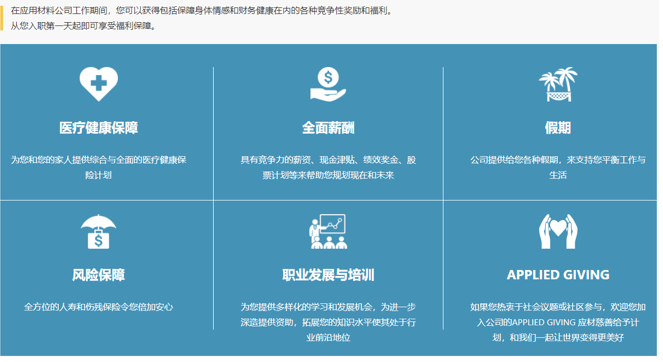Click the line 从您入职第一天起即可享受福利保障
Image resolution: width=663 pixels, height=362 pixels.
(x=84, y=26)
